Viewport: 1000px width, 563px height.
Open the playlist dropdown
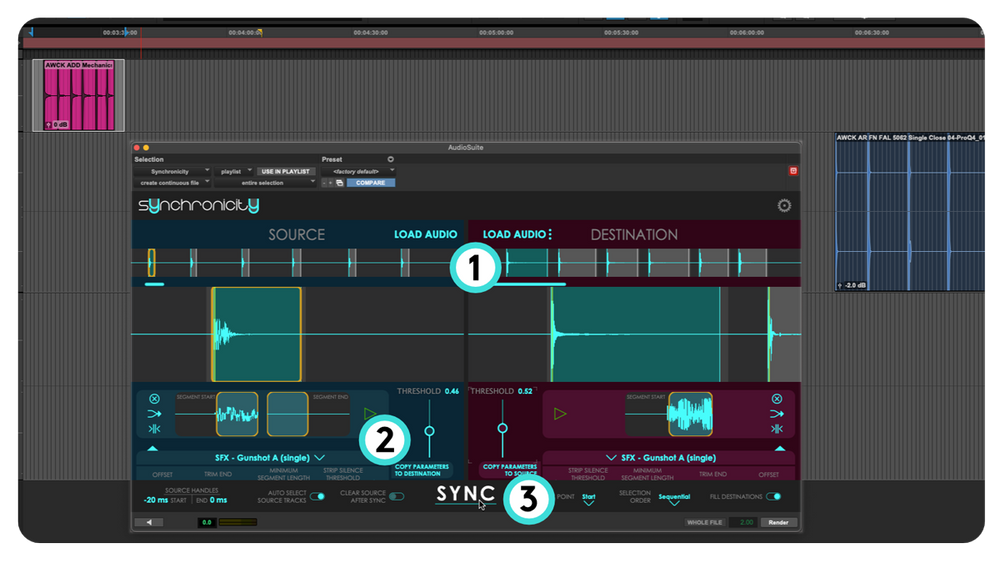234,172
